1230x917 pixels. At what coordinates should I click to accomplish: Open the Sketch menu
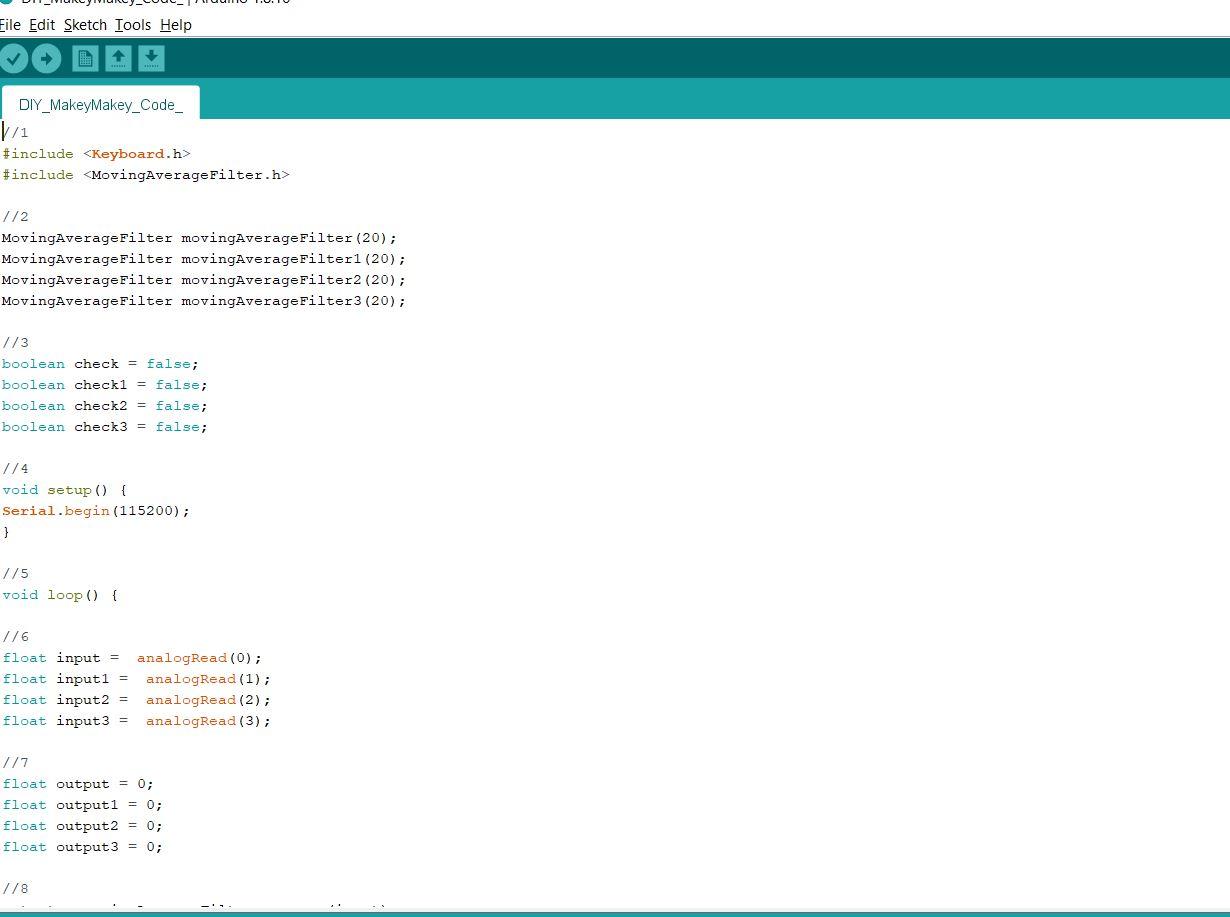coord(85,25)
